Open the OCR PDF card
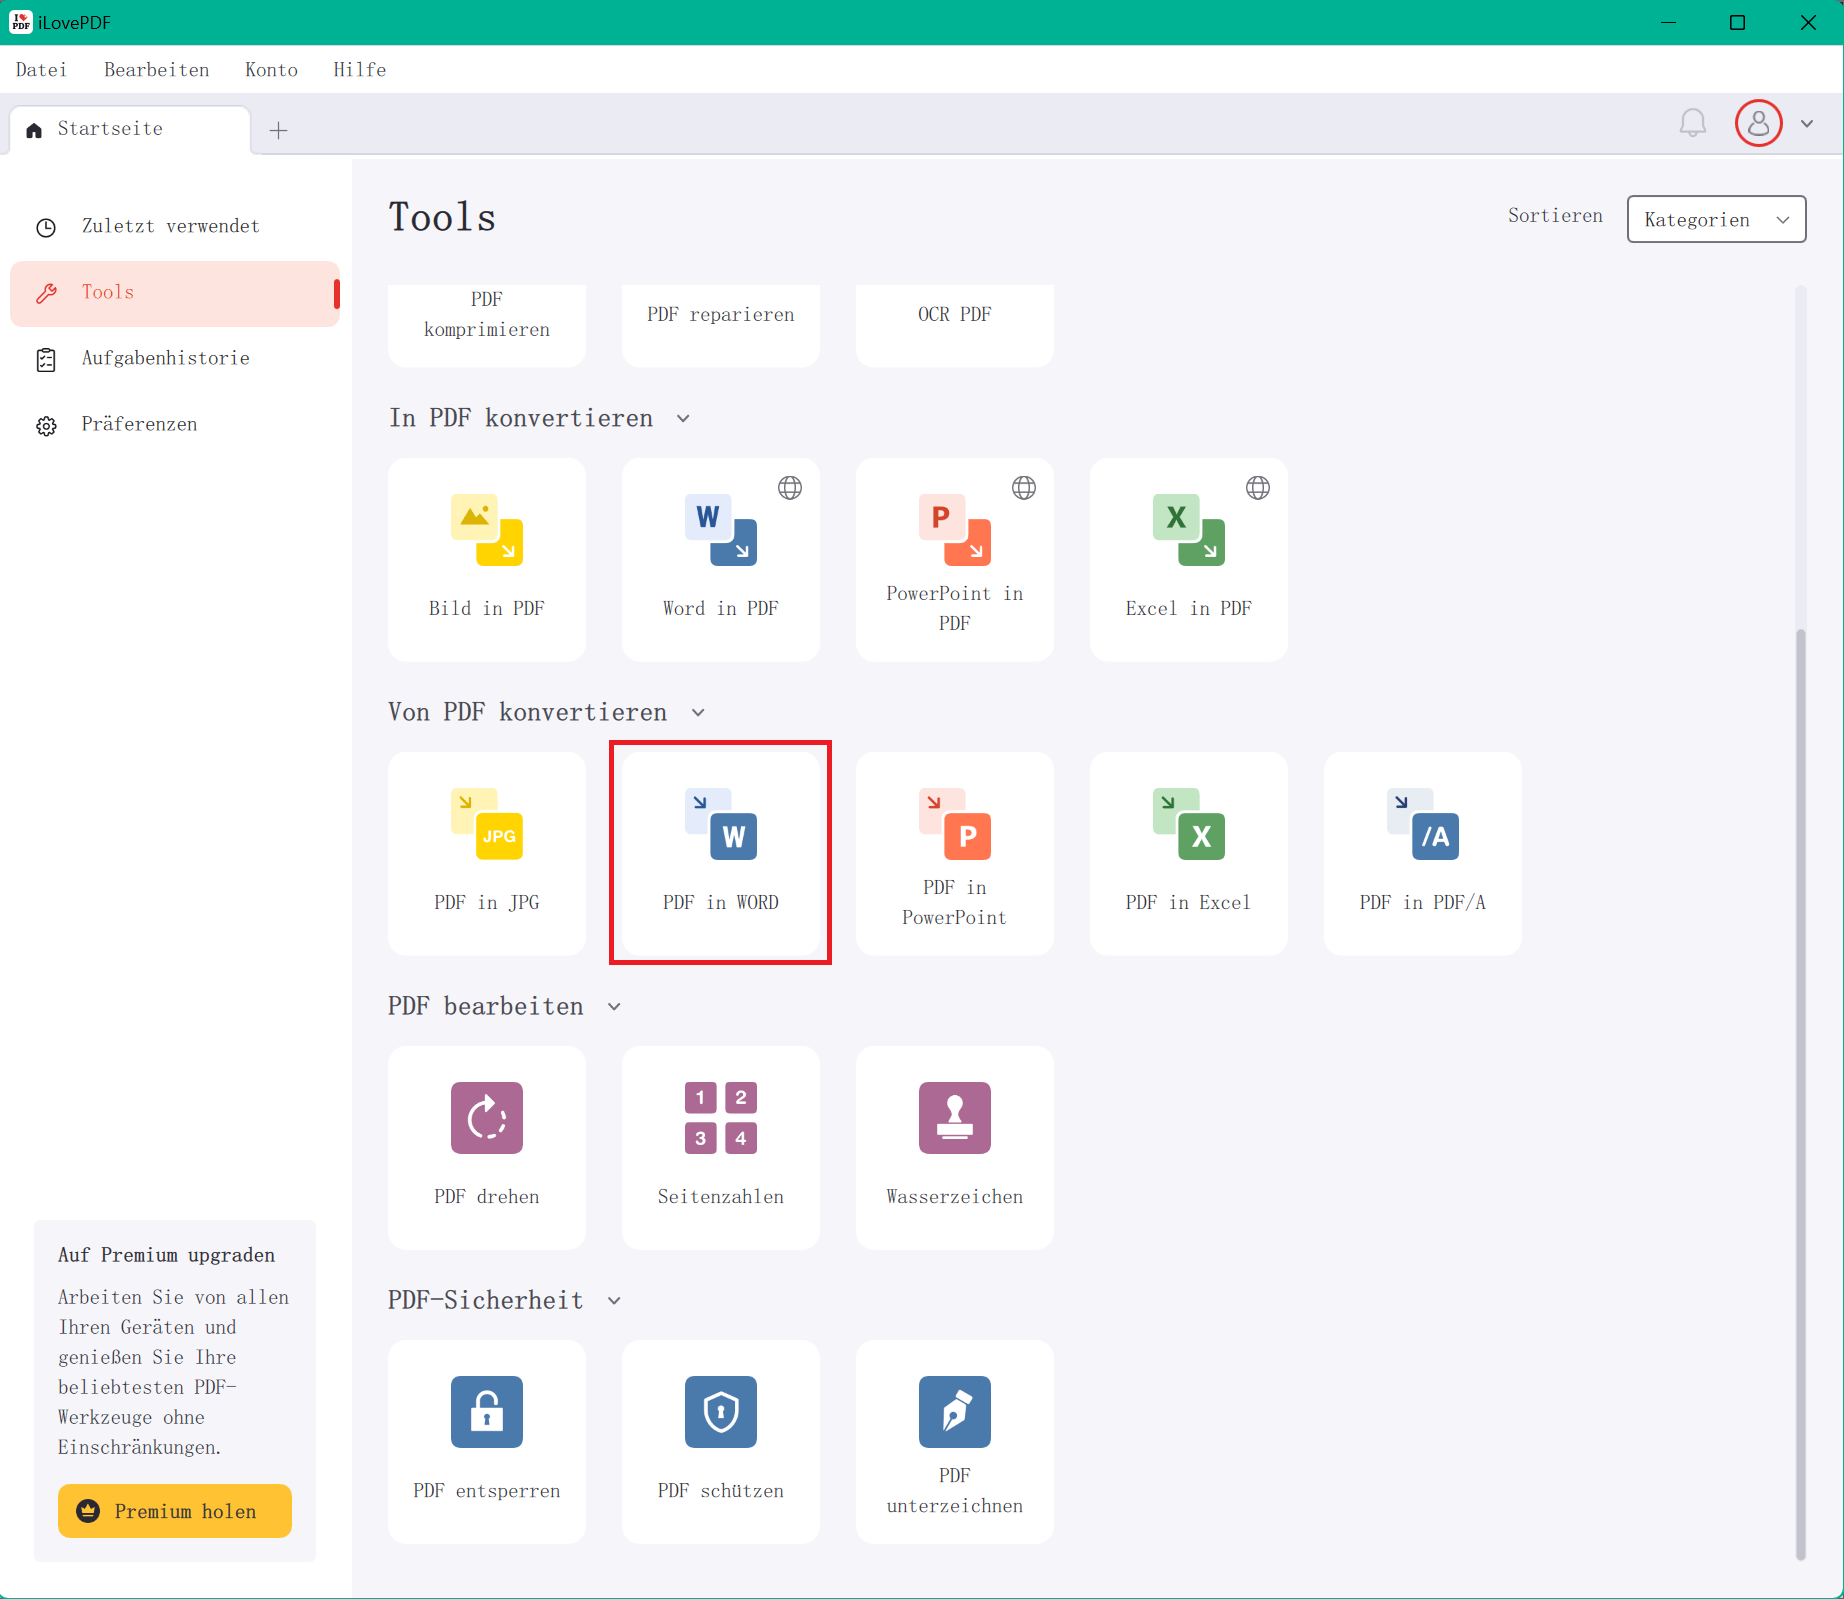 955,324
